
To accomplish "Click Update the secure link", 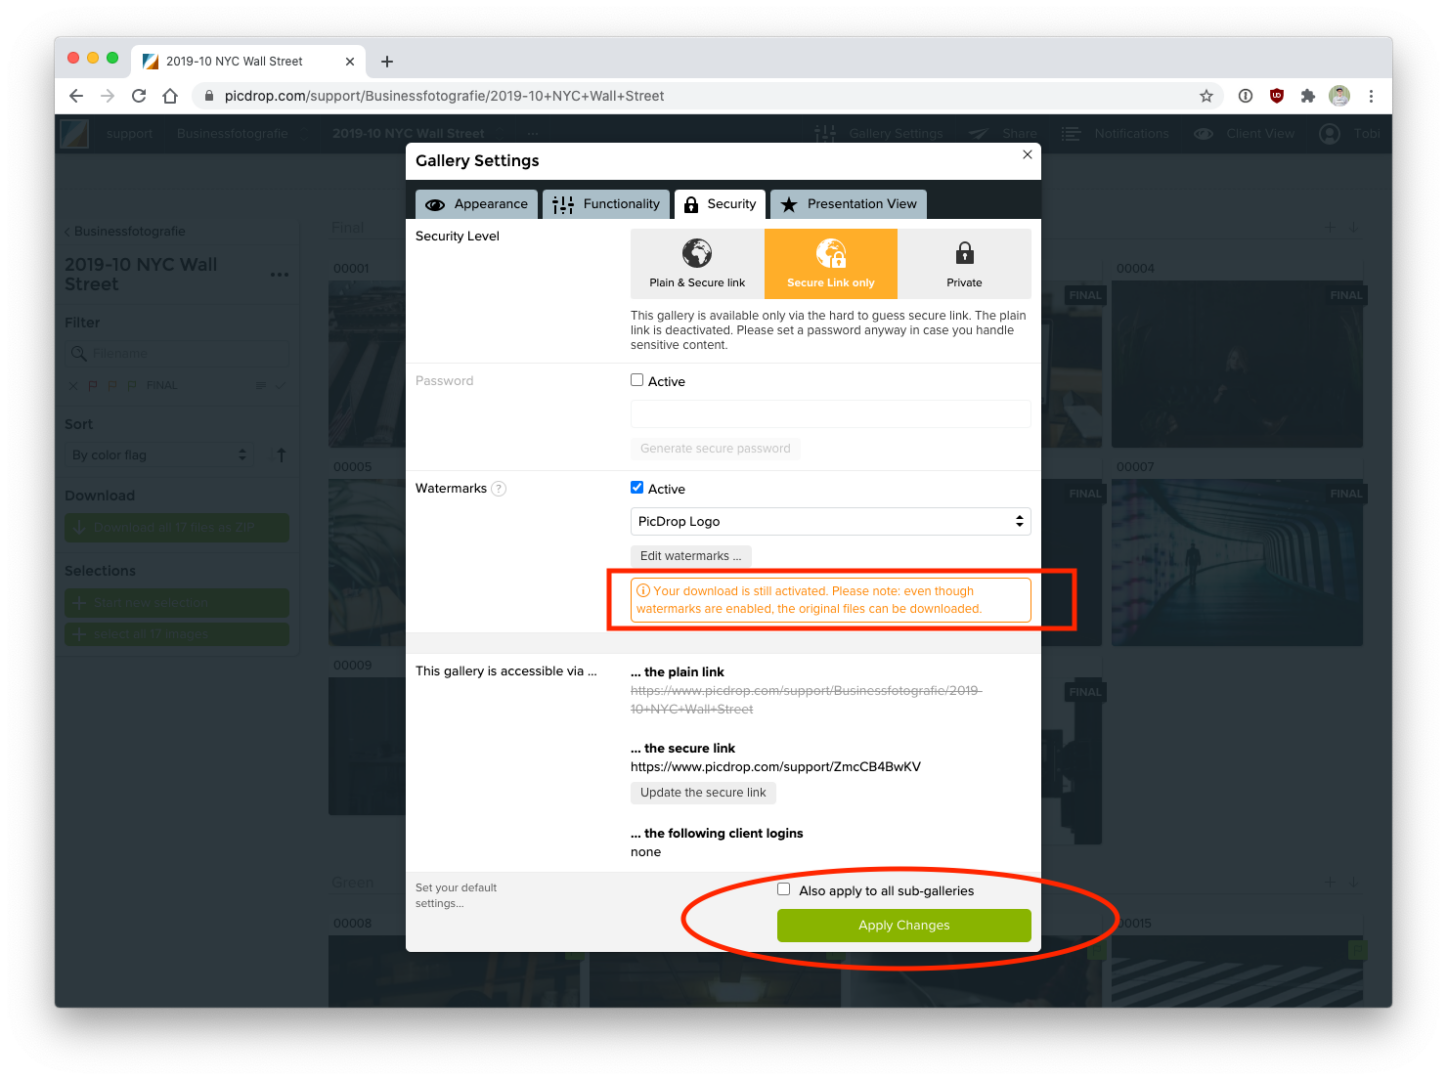I will (x=703, y=792).
